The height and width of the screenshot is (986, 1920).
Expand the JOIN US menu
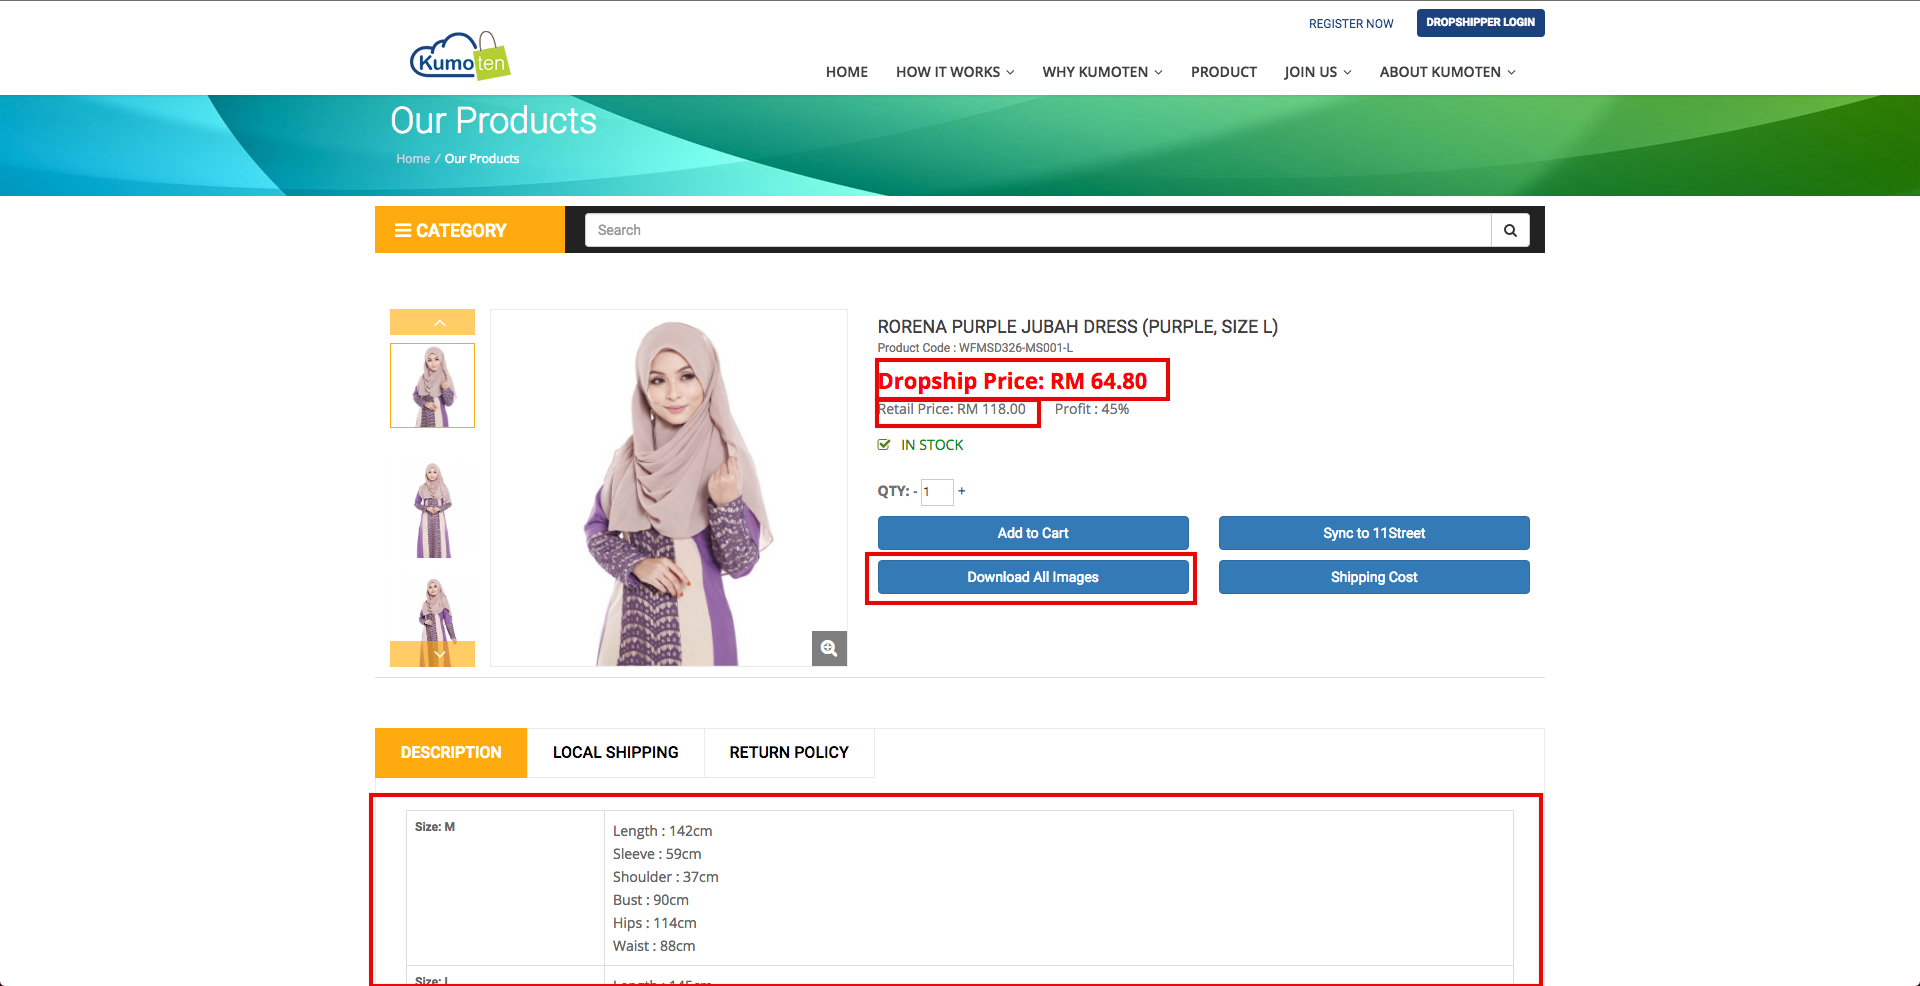click(x=1318, y=72)
